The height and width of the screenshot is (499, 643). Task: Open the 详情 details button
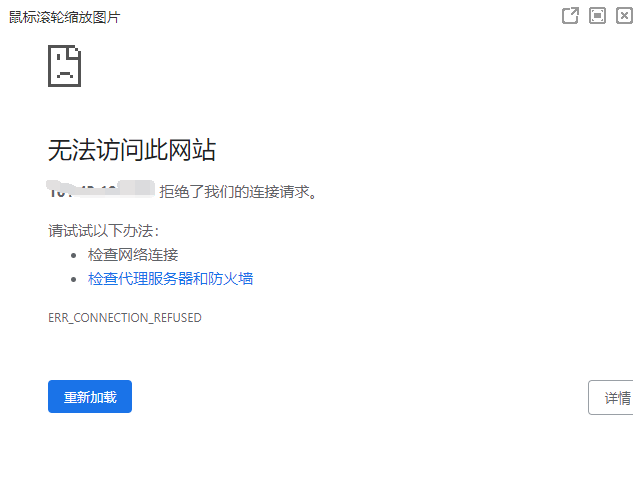611,397
